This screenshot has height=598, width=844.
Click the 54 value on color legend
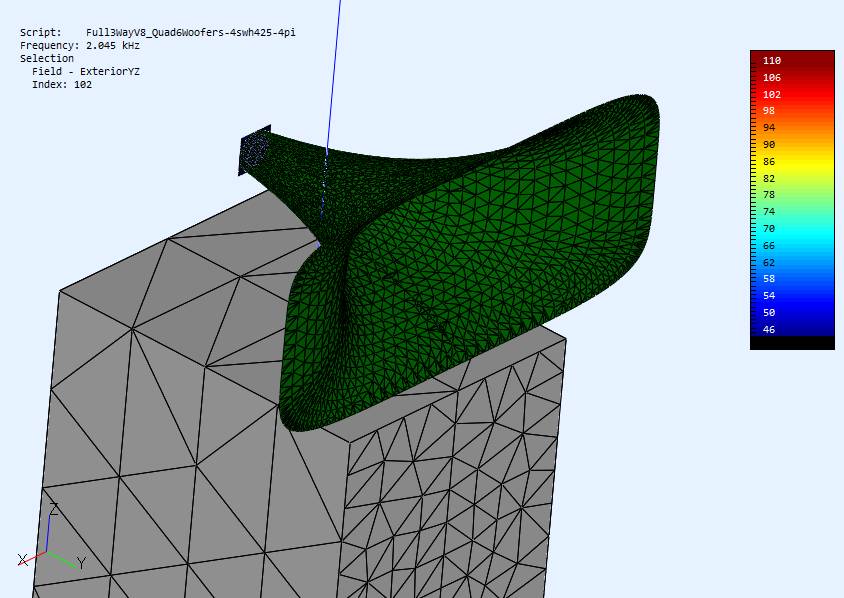click(x=769, y=296)
